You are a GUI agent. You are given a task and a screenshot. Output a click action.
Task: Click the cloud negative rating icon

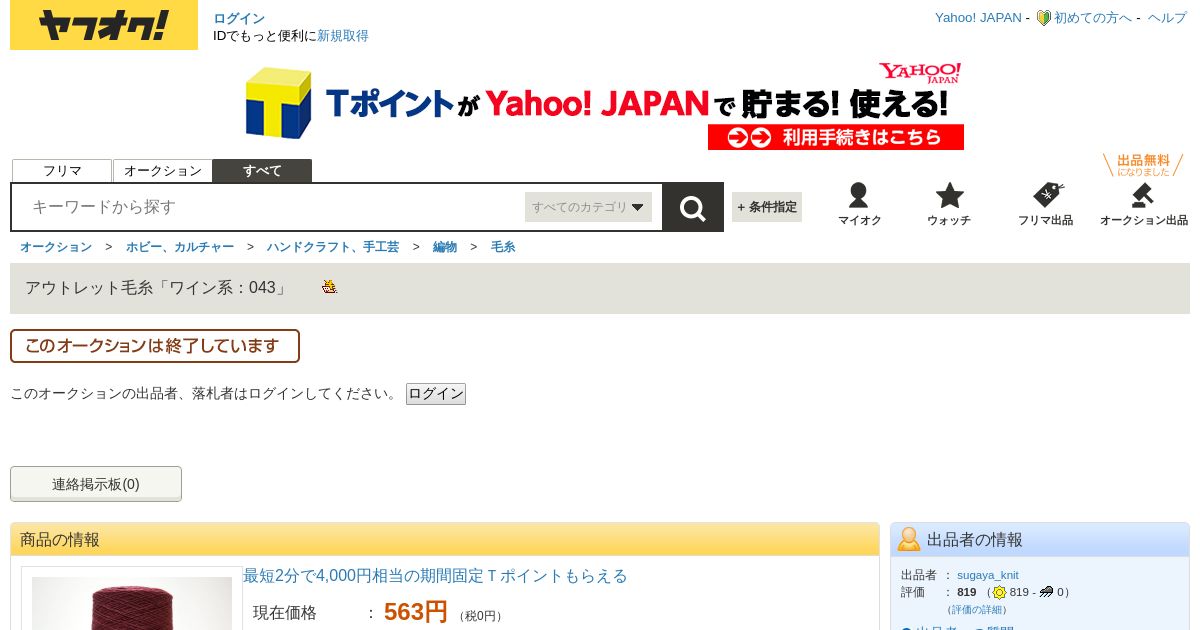1046,592
